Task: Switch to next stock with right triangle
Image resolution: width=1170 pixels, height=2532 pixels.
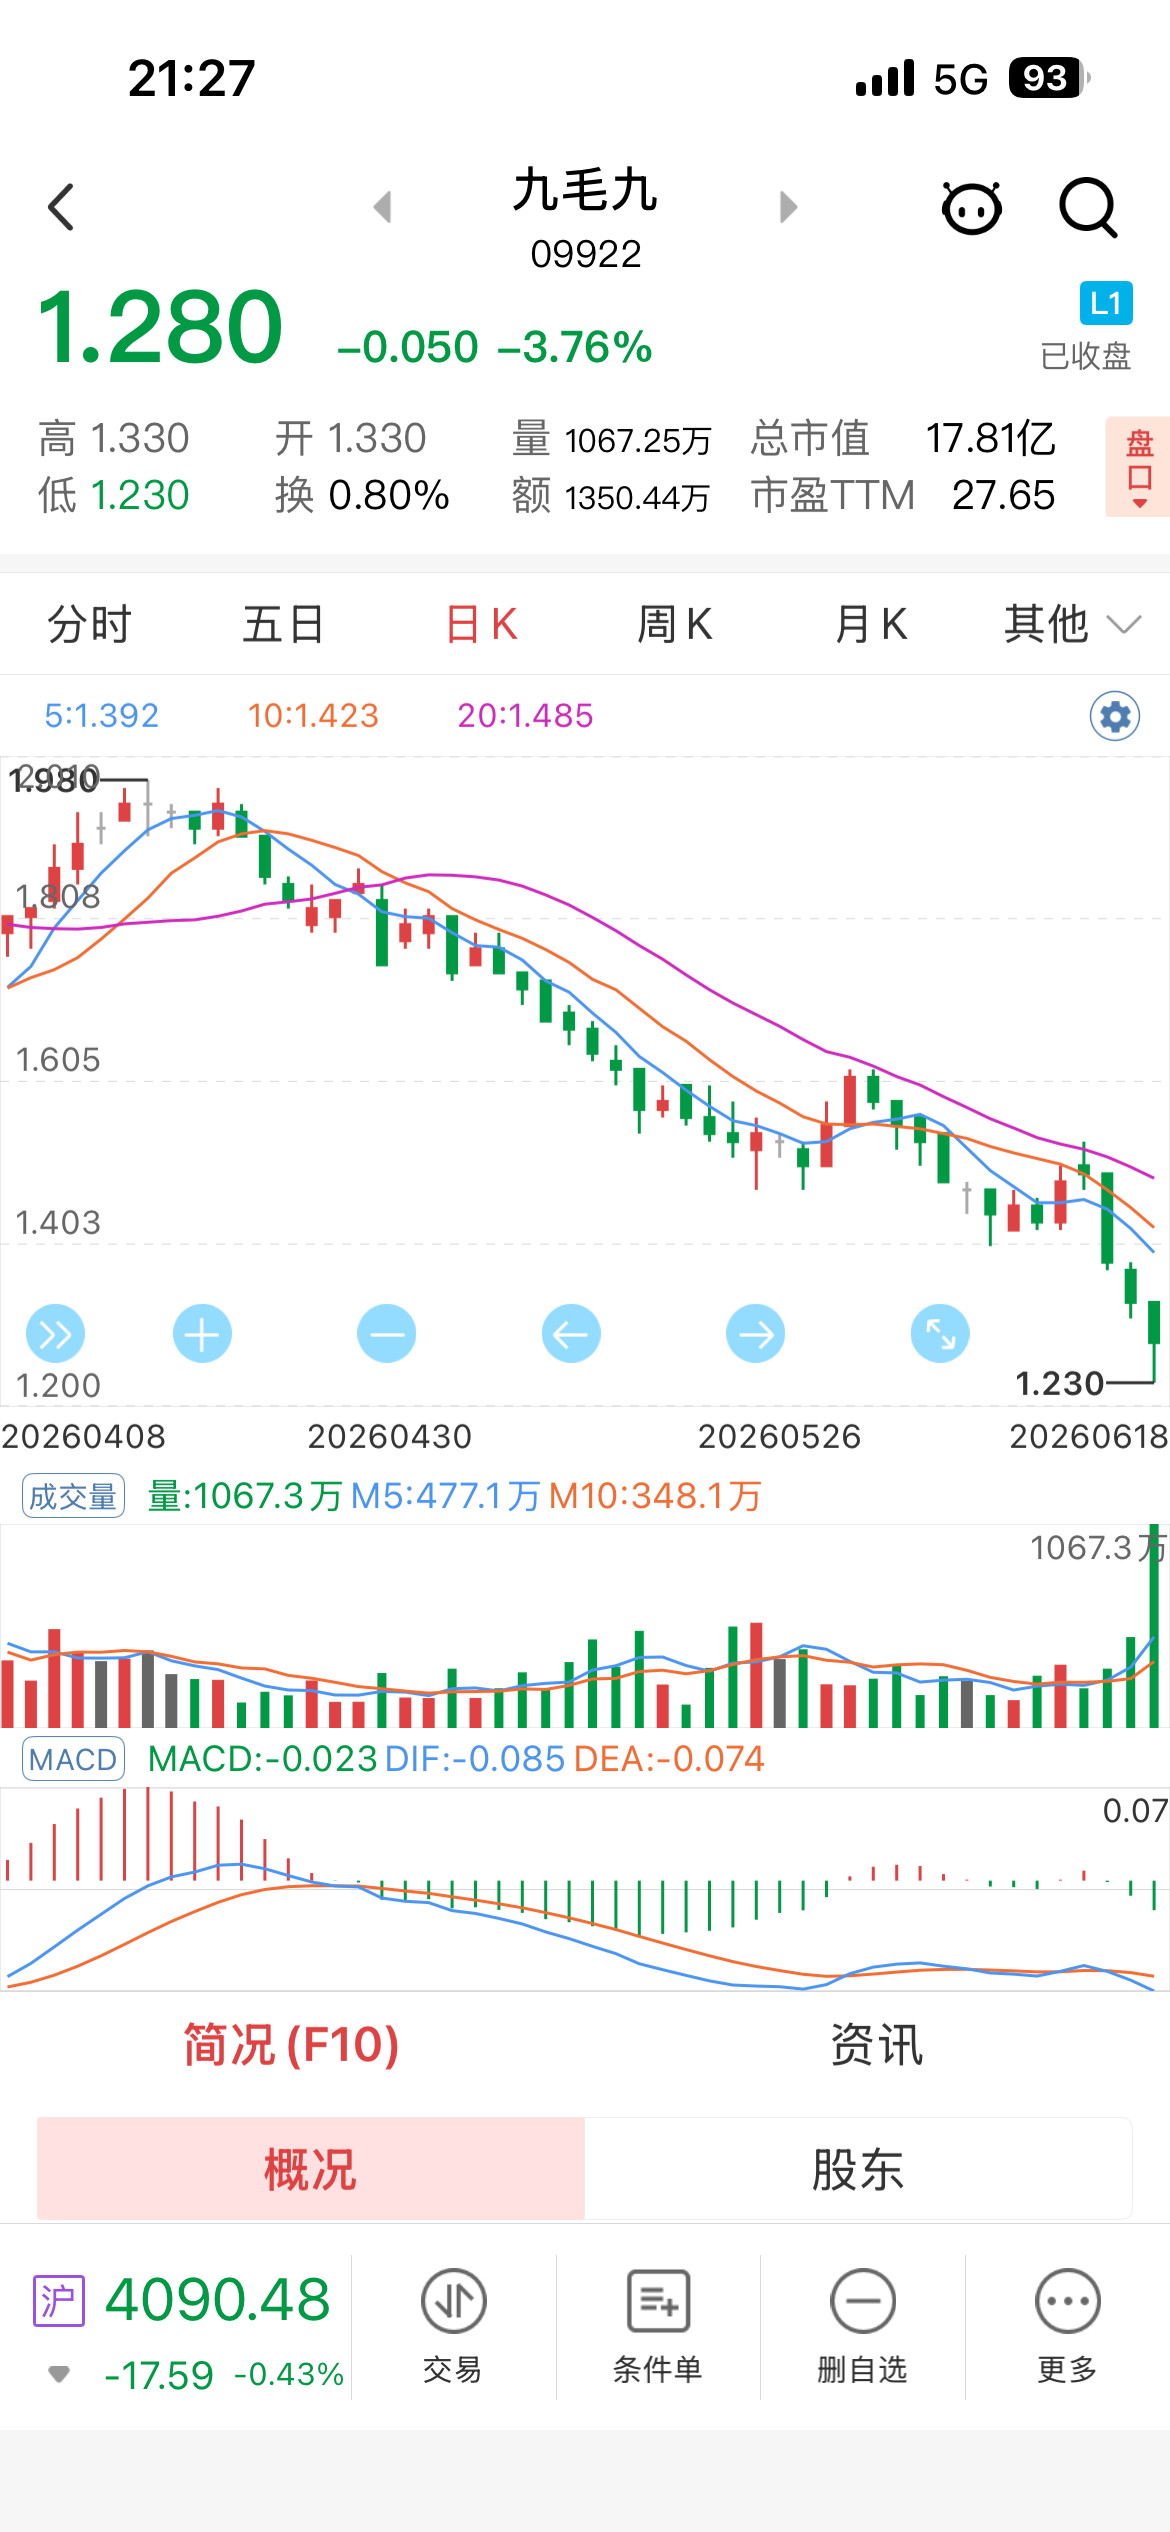Action: point(789,207)
